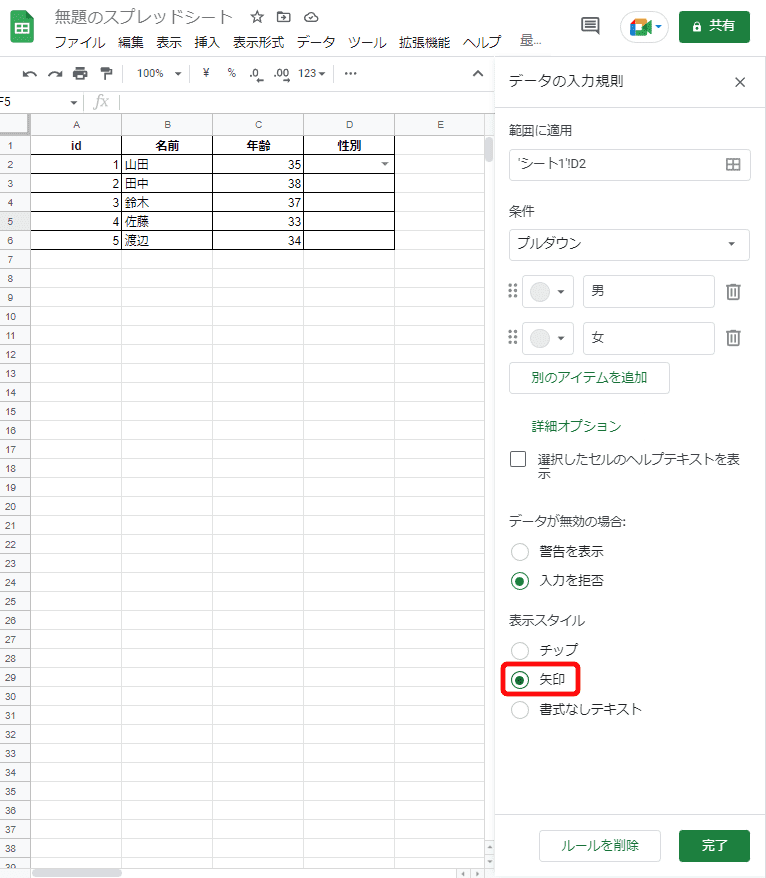The height and width of the screenshot is (878, 766).
Task: Select the column D header
Action: pyautogui.click(x=349, y=125)
